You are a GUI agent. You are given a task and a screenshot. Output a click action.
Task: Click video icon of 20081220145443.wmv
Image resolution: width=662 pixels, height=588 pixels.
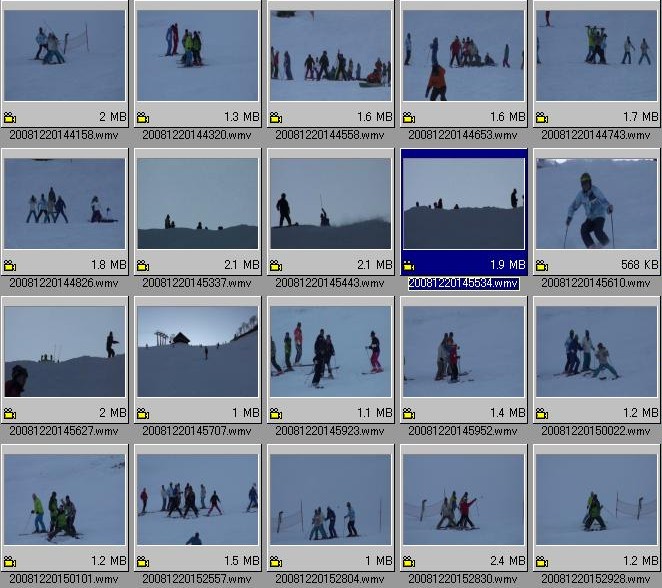pyautogui.click(x=276, y=266)
